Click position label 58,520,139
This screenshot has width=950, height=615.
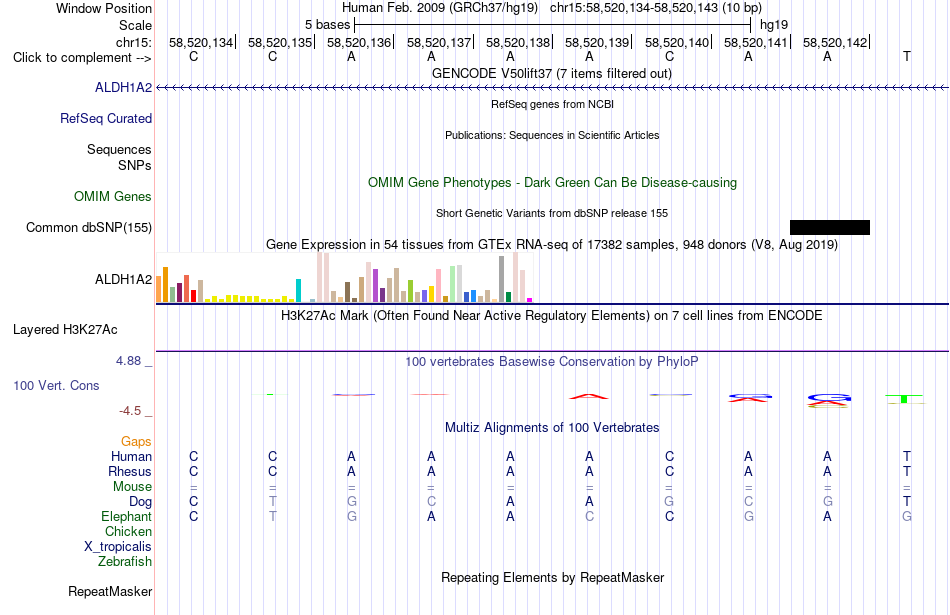pyautogui.click(x=597, y=42)
